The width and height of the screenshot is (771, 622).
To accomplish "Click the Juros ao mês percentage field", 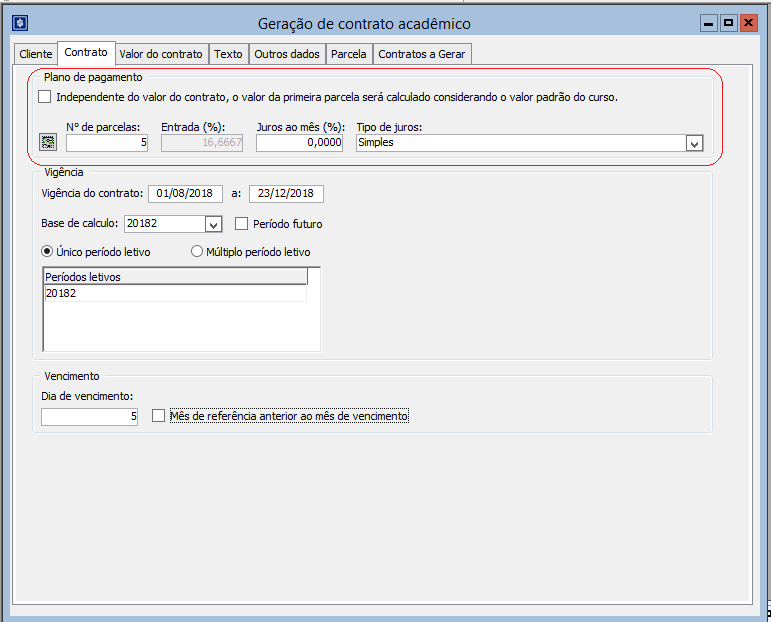I will pyautogui.click(x=299, y=143).
